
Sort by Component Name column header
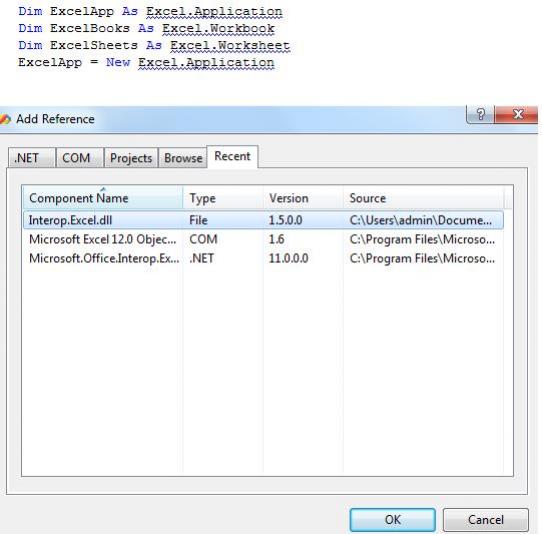coord(102,198)
